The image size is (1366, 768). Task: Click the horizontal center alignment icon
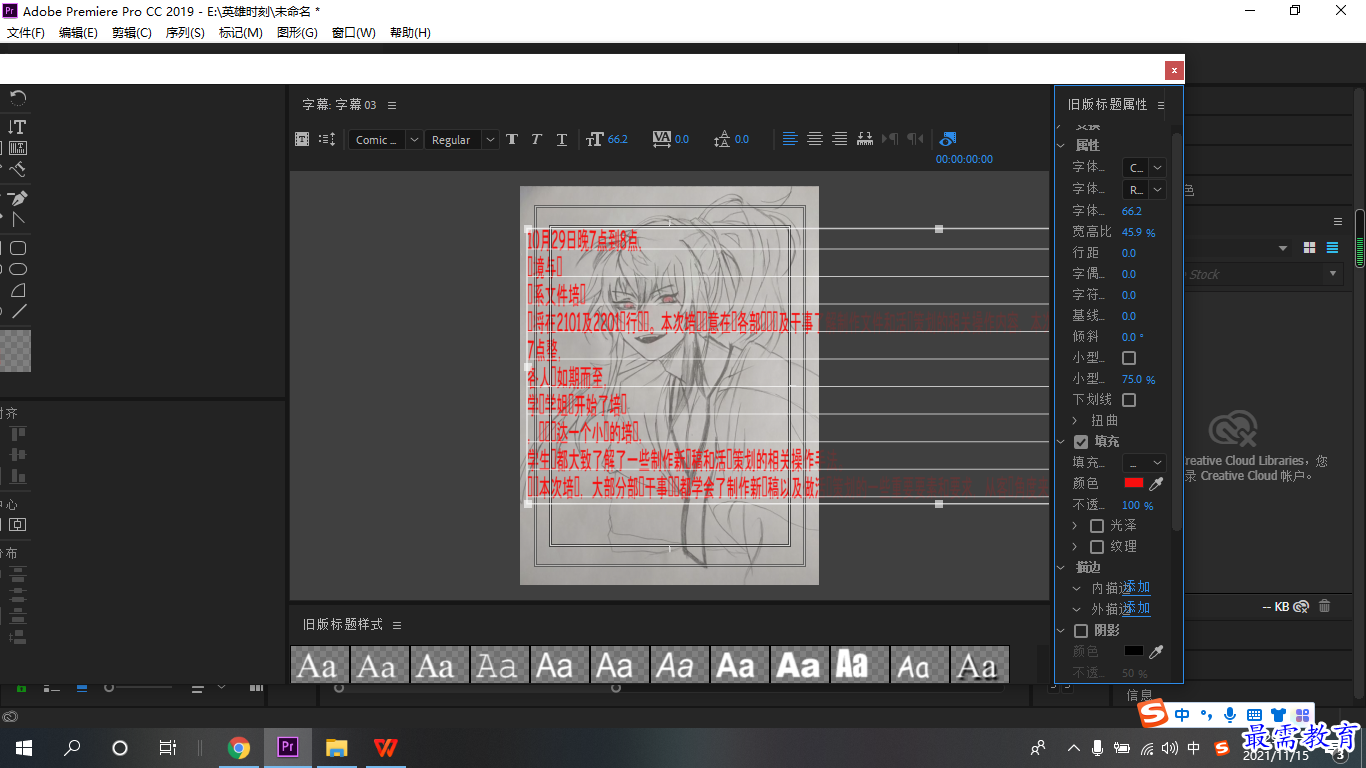point(17,524)
